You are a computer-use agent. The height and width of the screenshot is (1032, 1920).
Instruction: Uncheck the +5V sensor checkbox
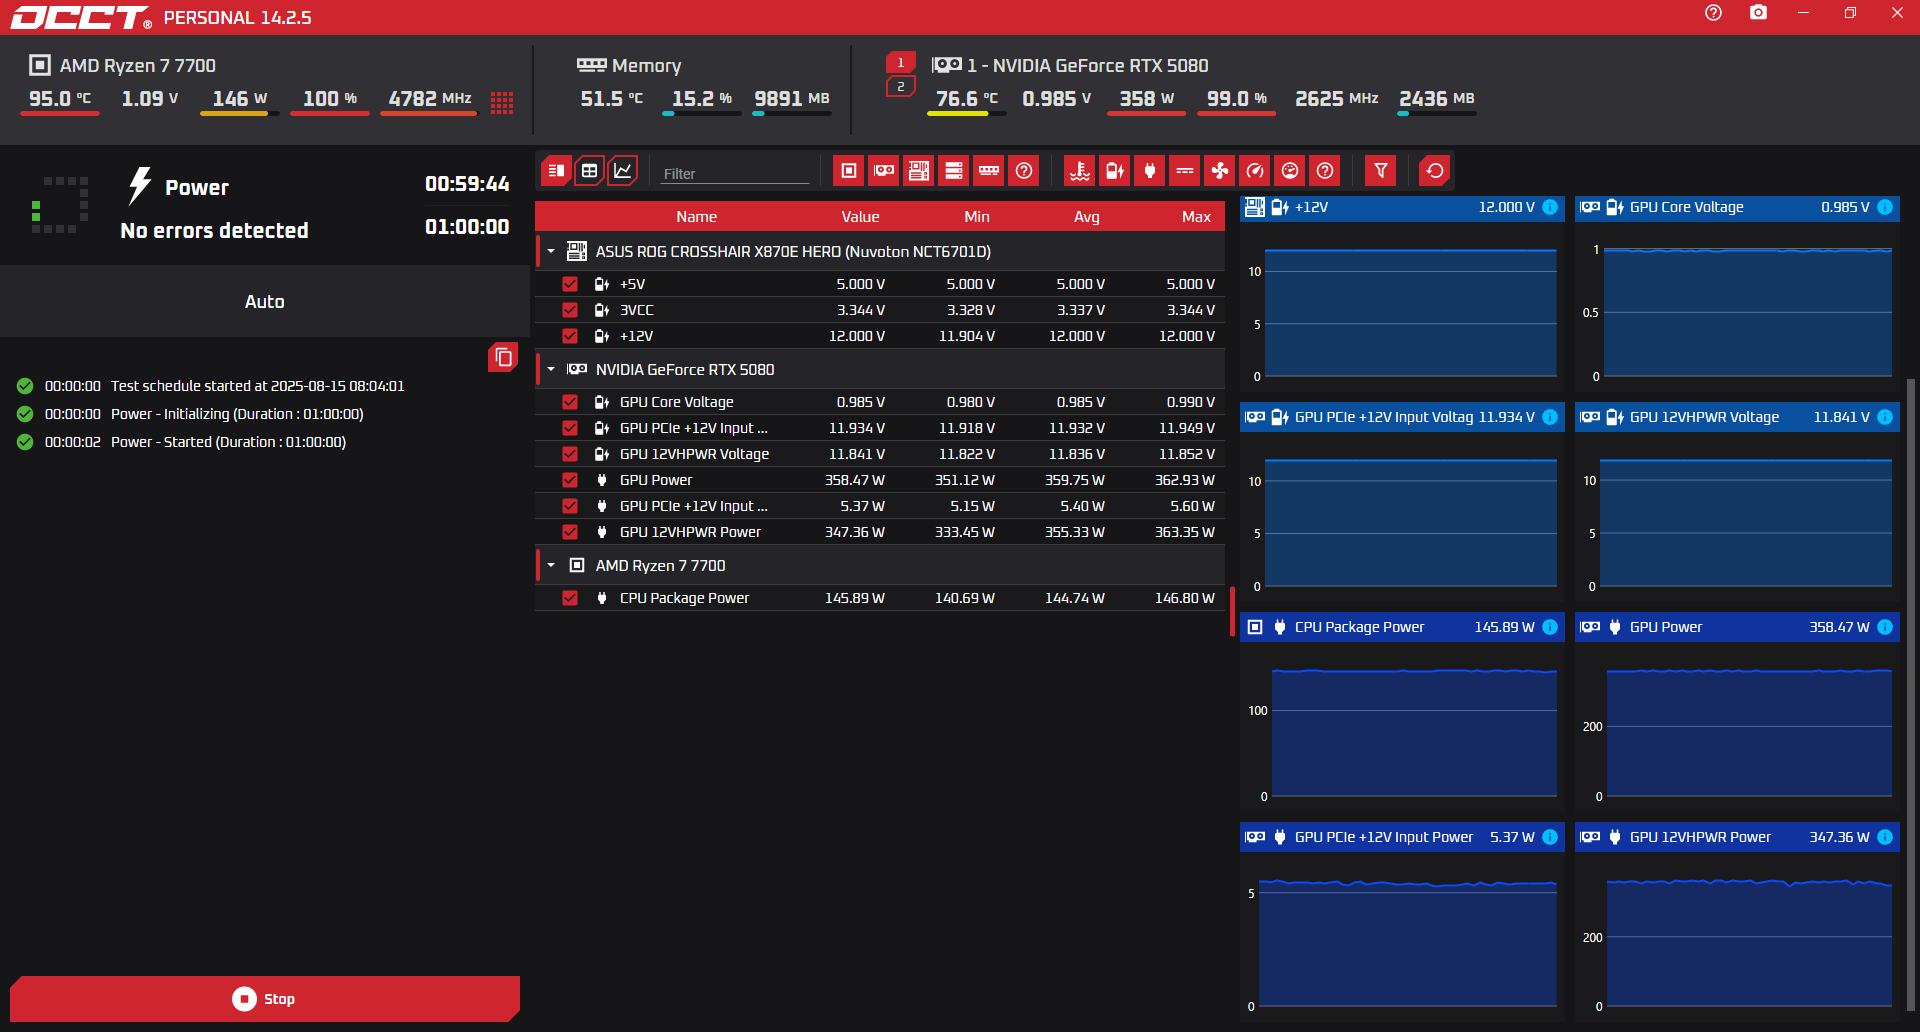click(x=570, y=284)
